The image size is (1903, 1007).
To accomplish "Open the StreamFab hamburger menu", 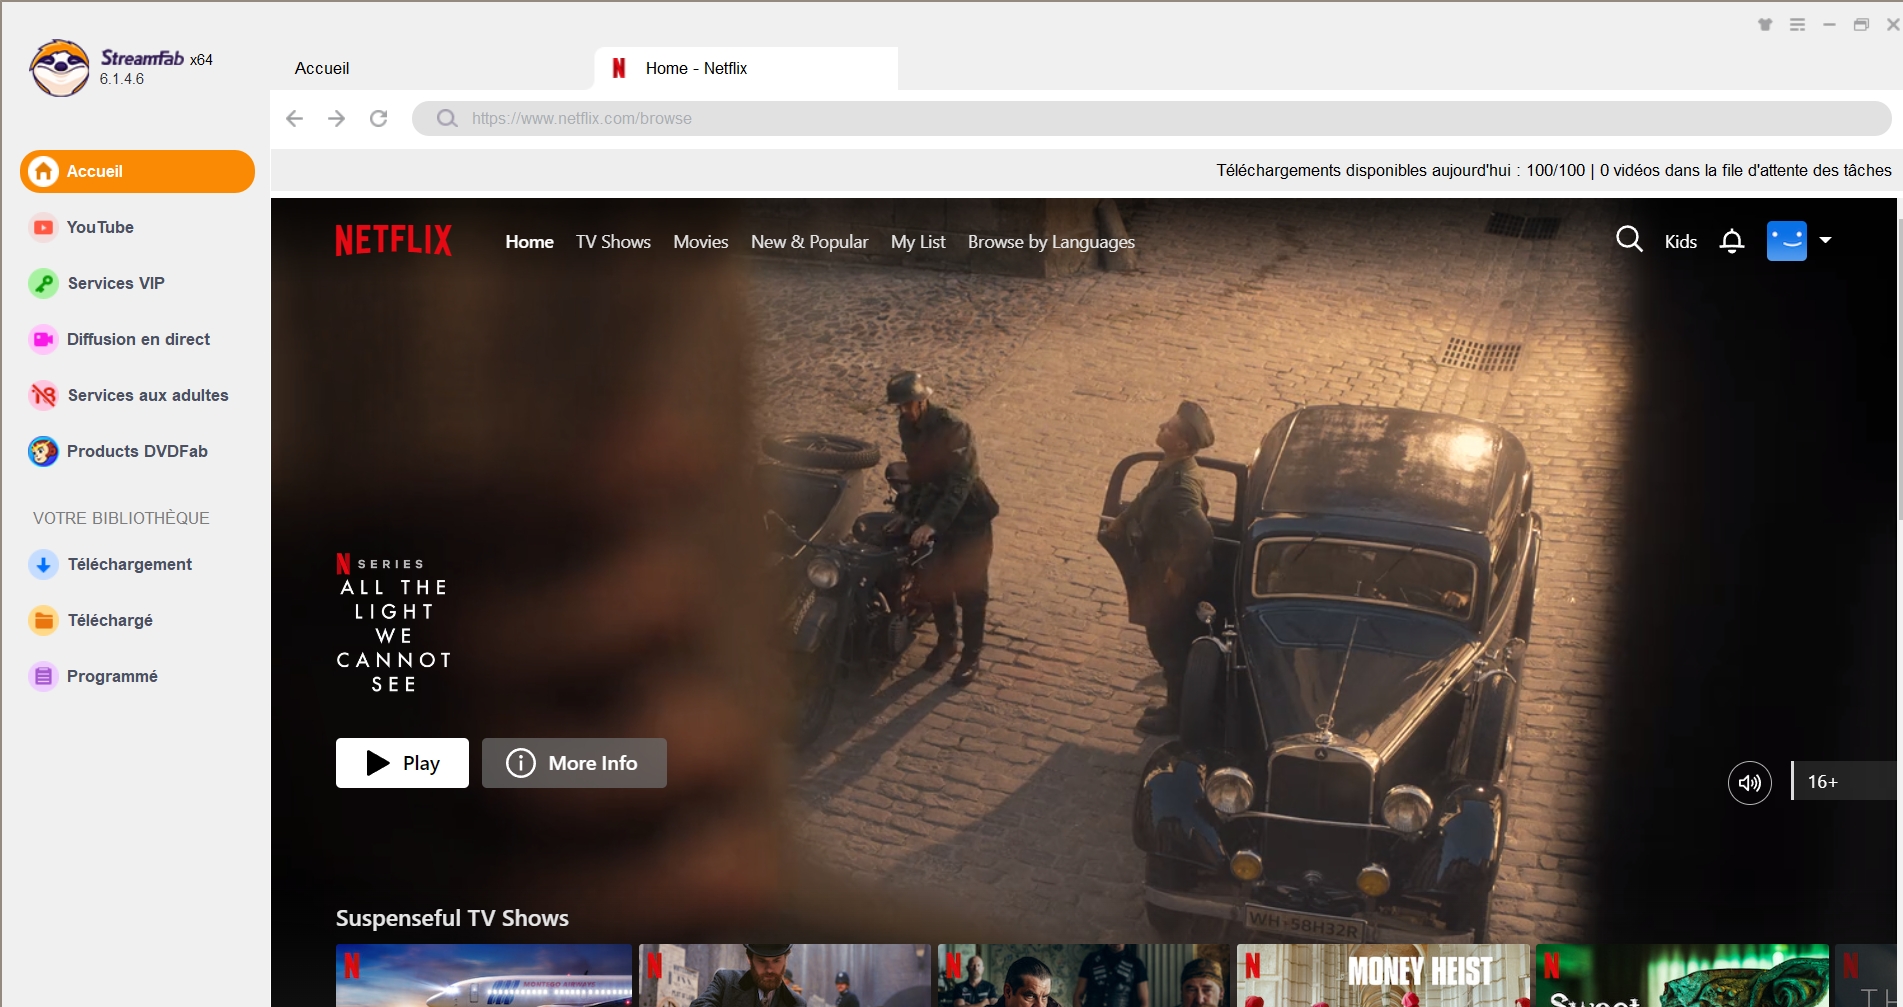I will [1797, 25].
